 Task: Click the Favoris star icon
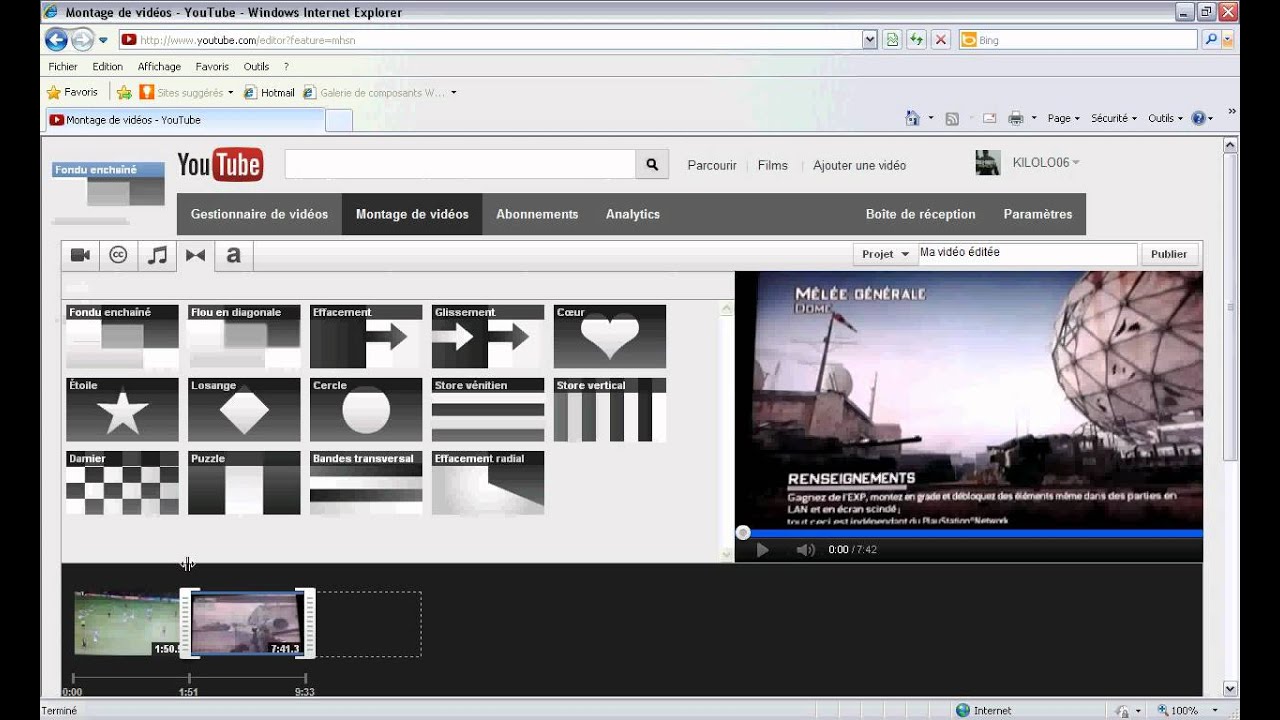pos(54,92)
